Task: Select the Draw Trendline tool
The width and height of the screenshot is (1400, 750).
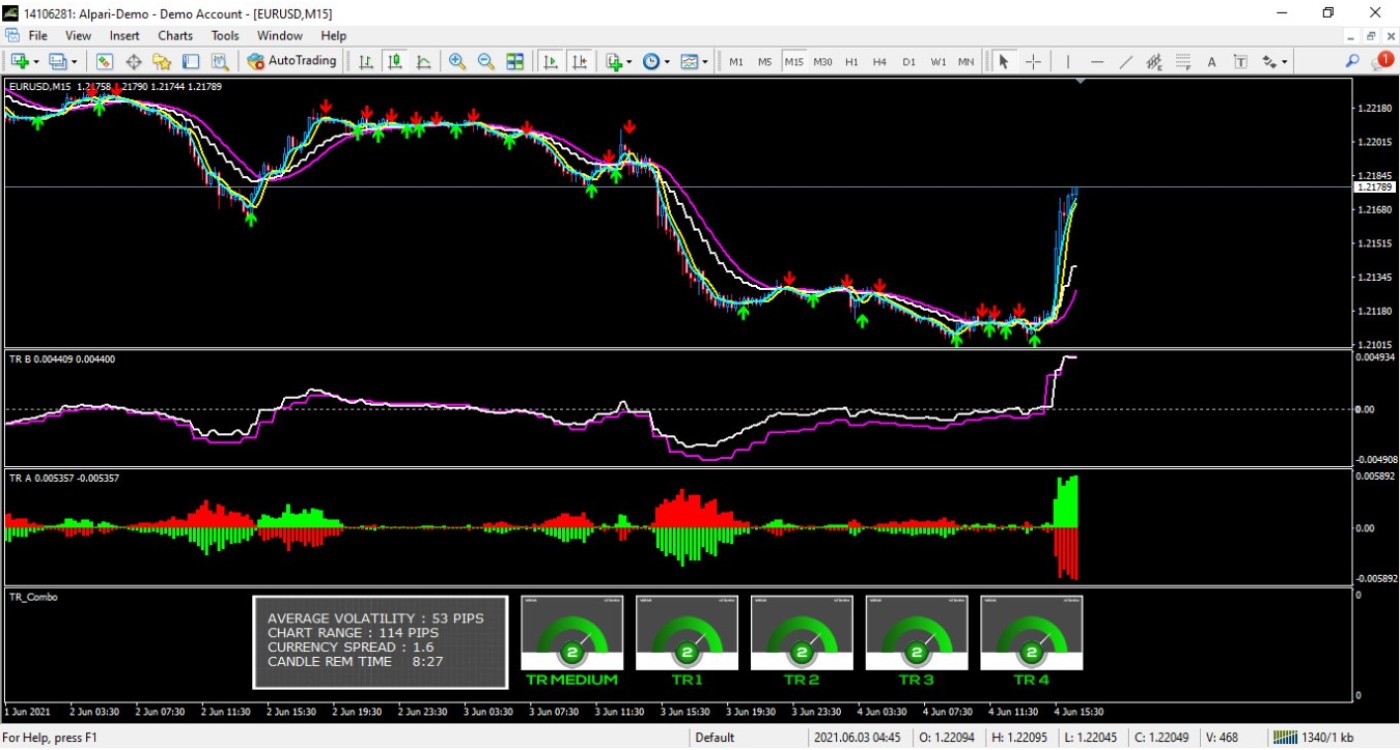Action: (x=1125, y=62)
